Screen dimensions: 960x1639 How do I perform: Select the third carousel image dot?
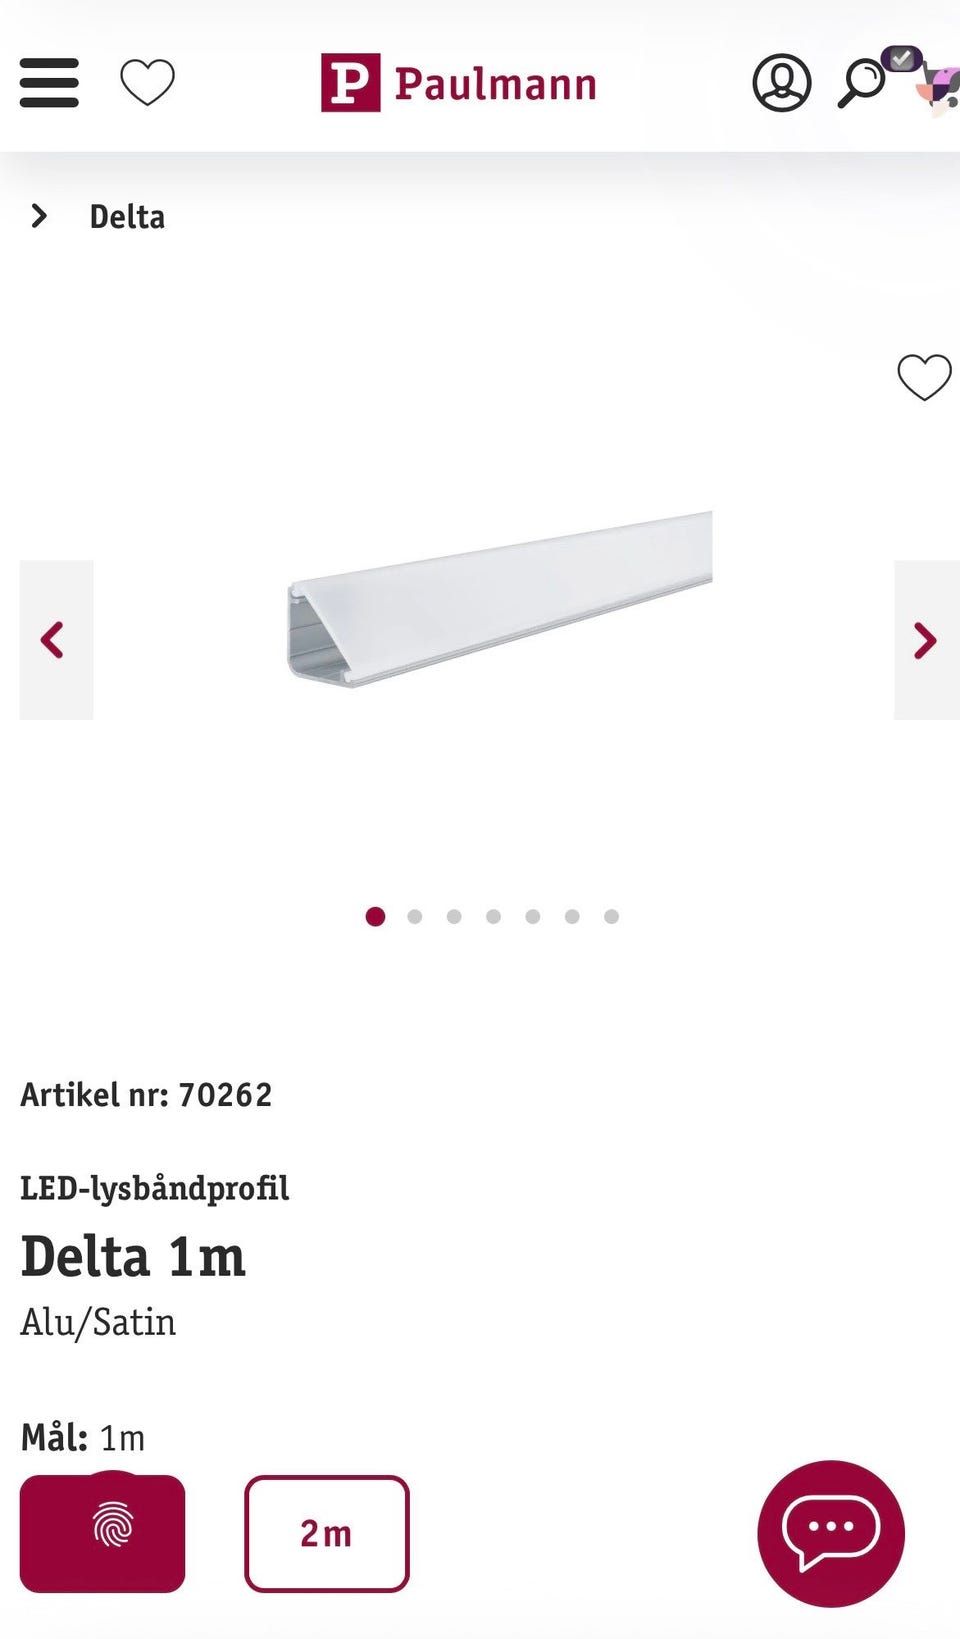click(454, 916)
